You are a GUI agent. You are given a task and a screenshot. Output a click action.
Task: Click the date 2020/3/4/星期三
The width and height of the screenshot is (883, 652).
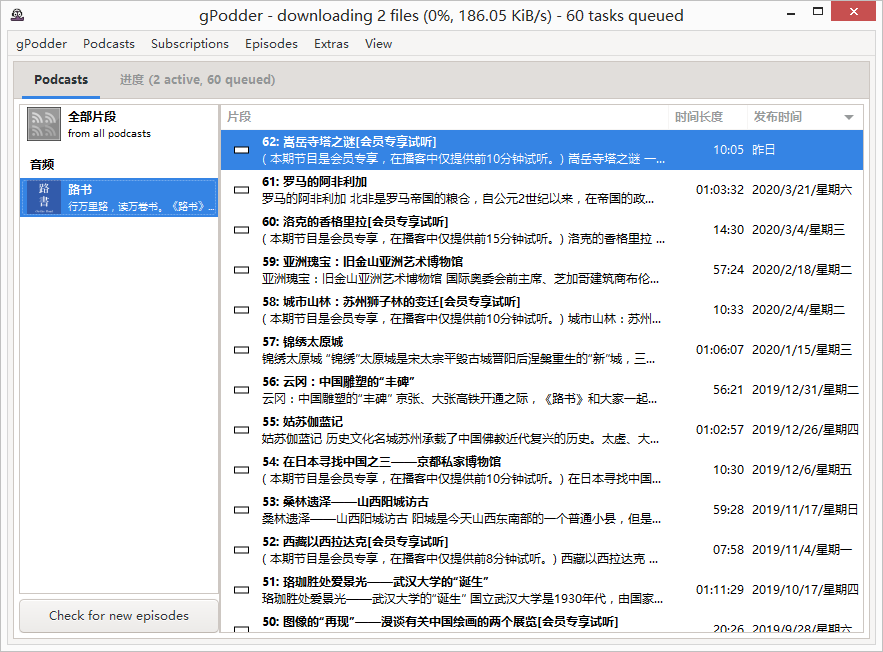[x=799, y=230]
